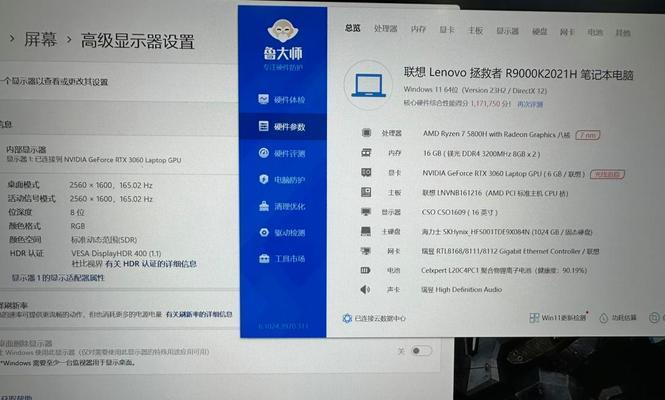Switch to the 硬盘 tab
This screenshot has width=665, height=400.
539,31
